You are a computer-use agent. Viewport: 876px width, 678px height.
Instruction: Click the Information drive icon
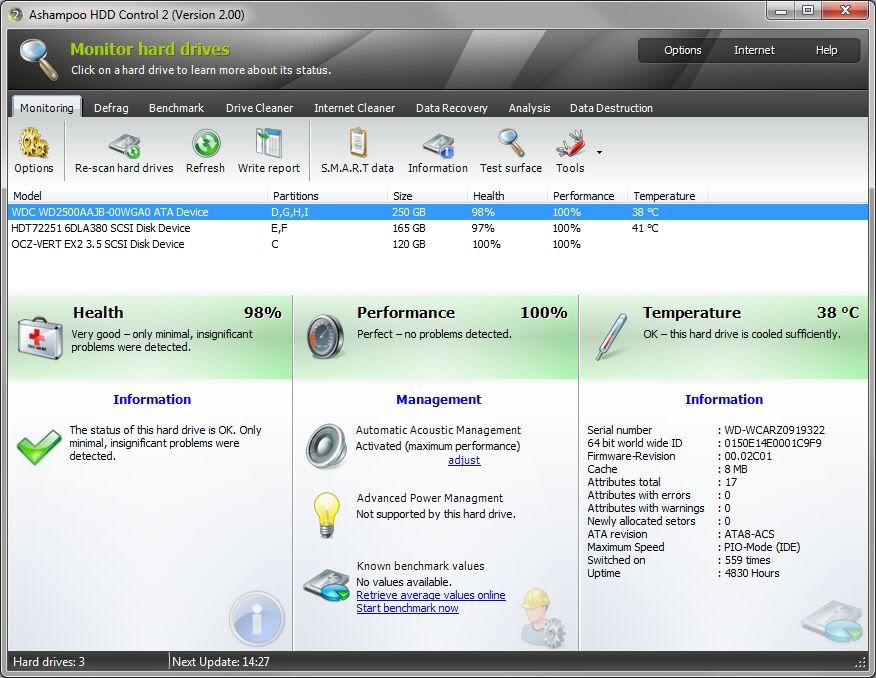438,144
